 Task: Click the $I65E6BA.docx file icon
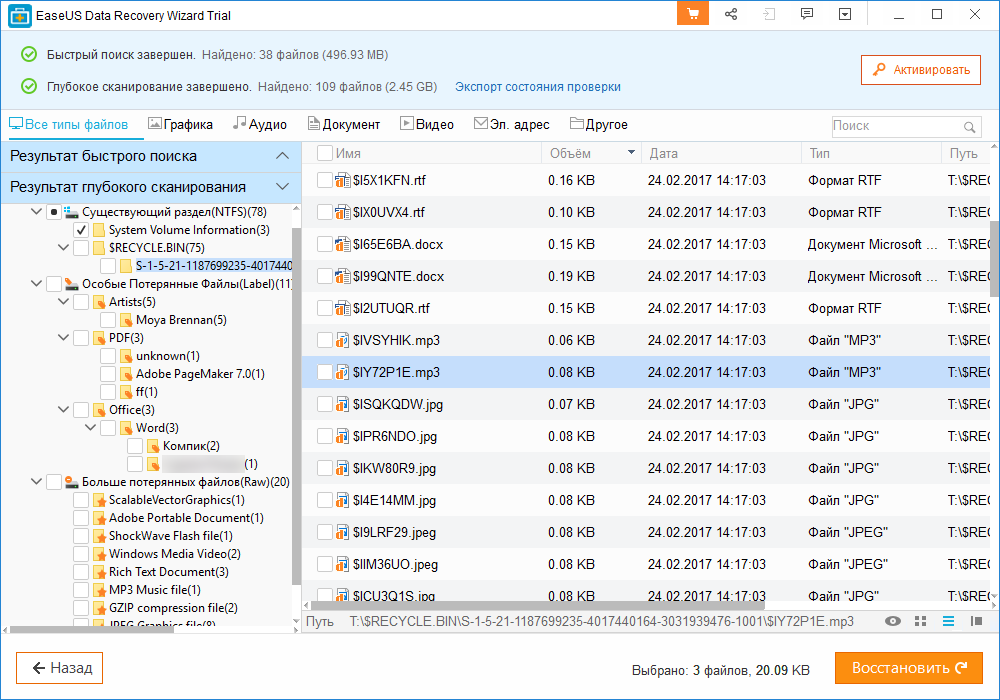(x=342, y=244)
